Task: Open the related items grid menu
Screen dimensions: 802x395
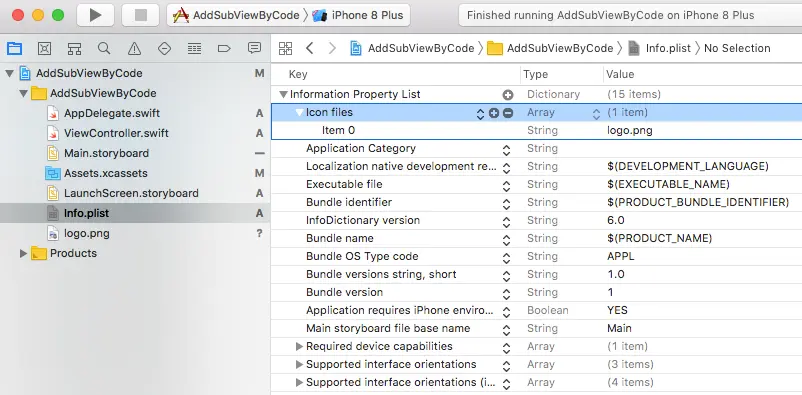Action: click(285, 49)
